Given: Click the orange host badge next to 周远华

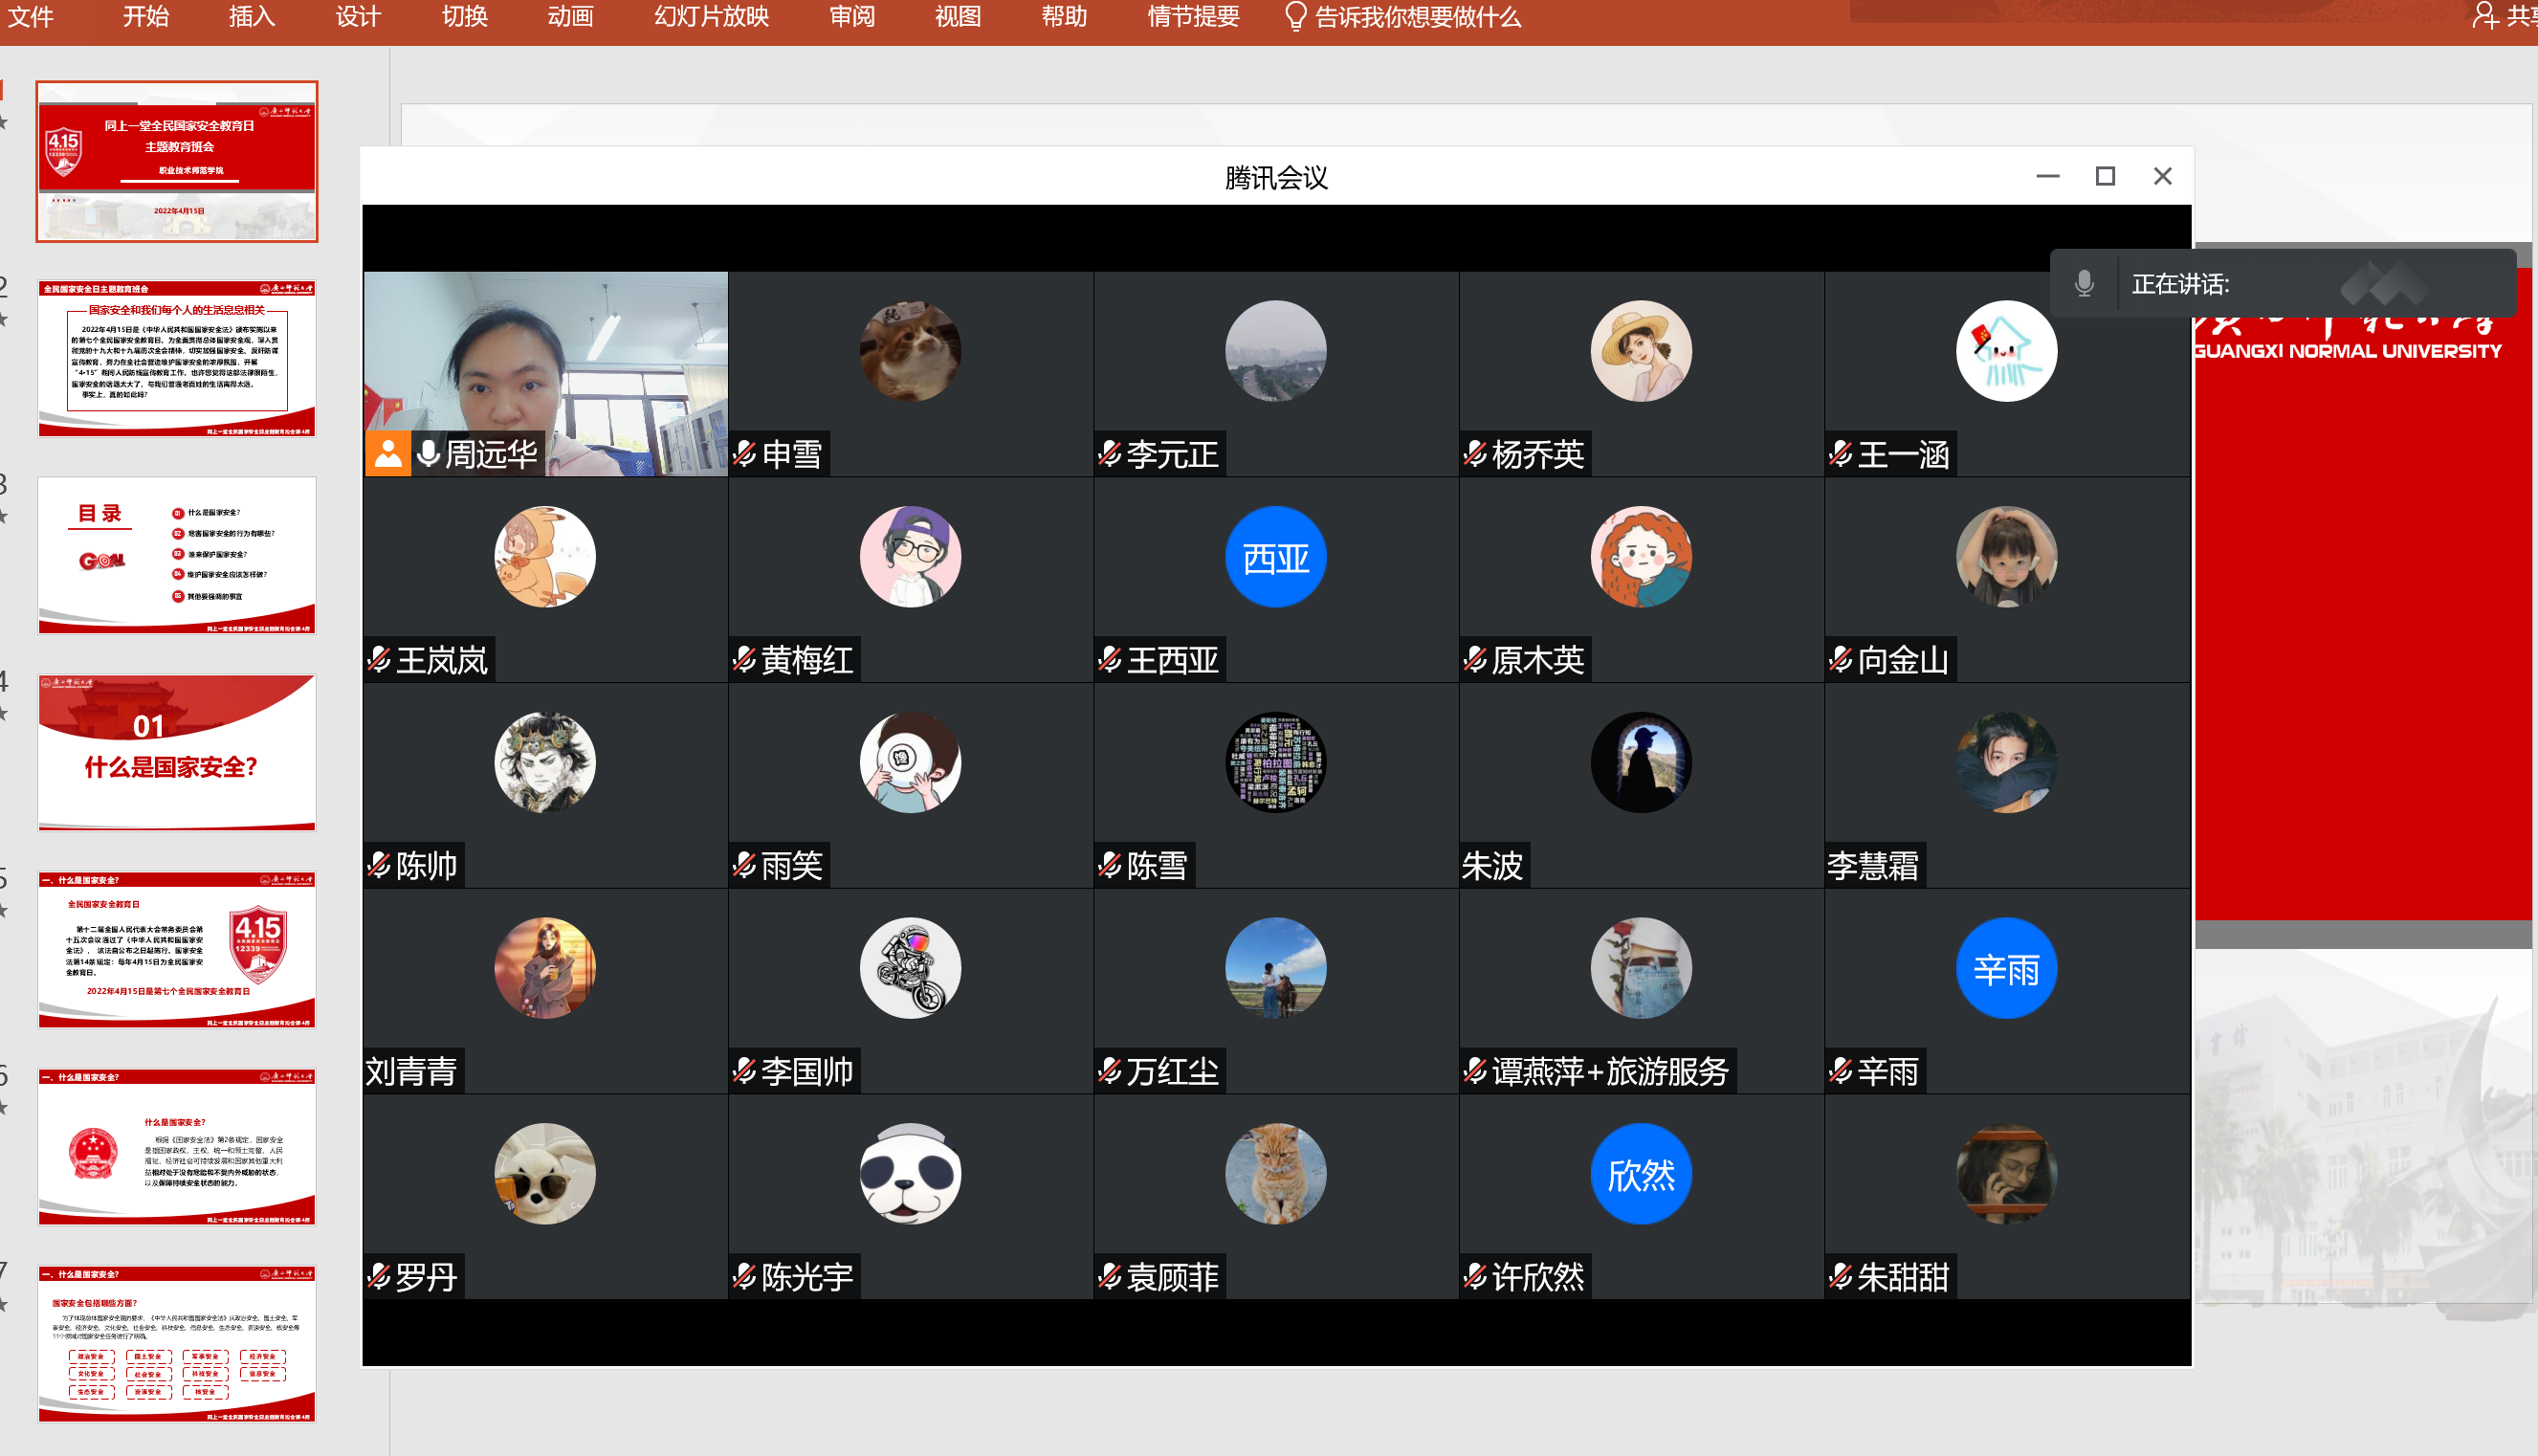Looking at the screenshot, I should 388,455.
